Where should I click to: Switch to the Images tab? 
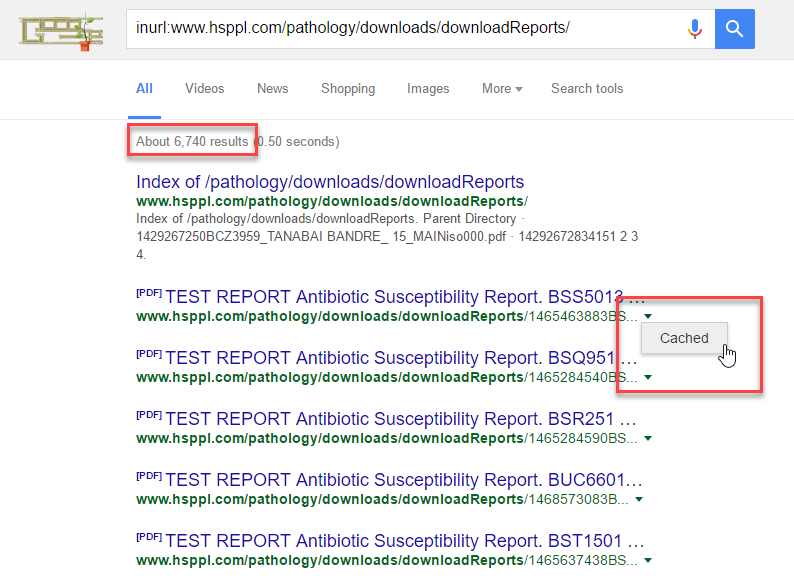[x=428, y=89]
